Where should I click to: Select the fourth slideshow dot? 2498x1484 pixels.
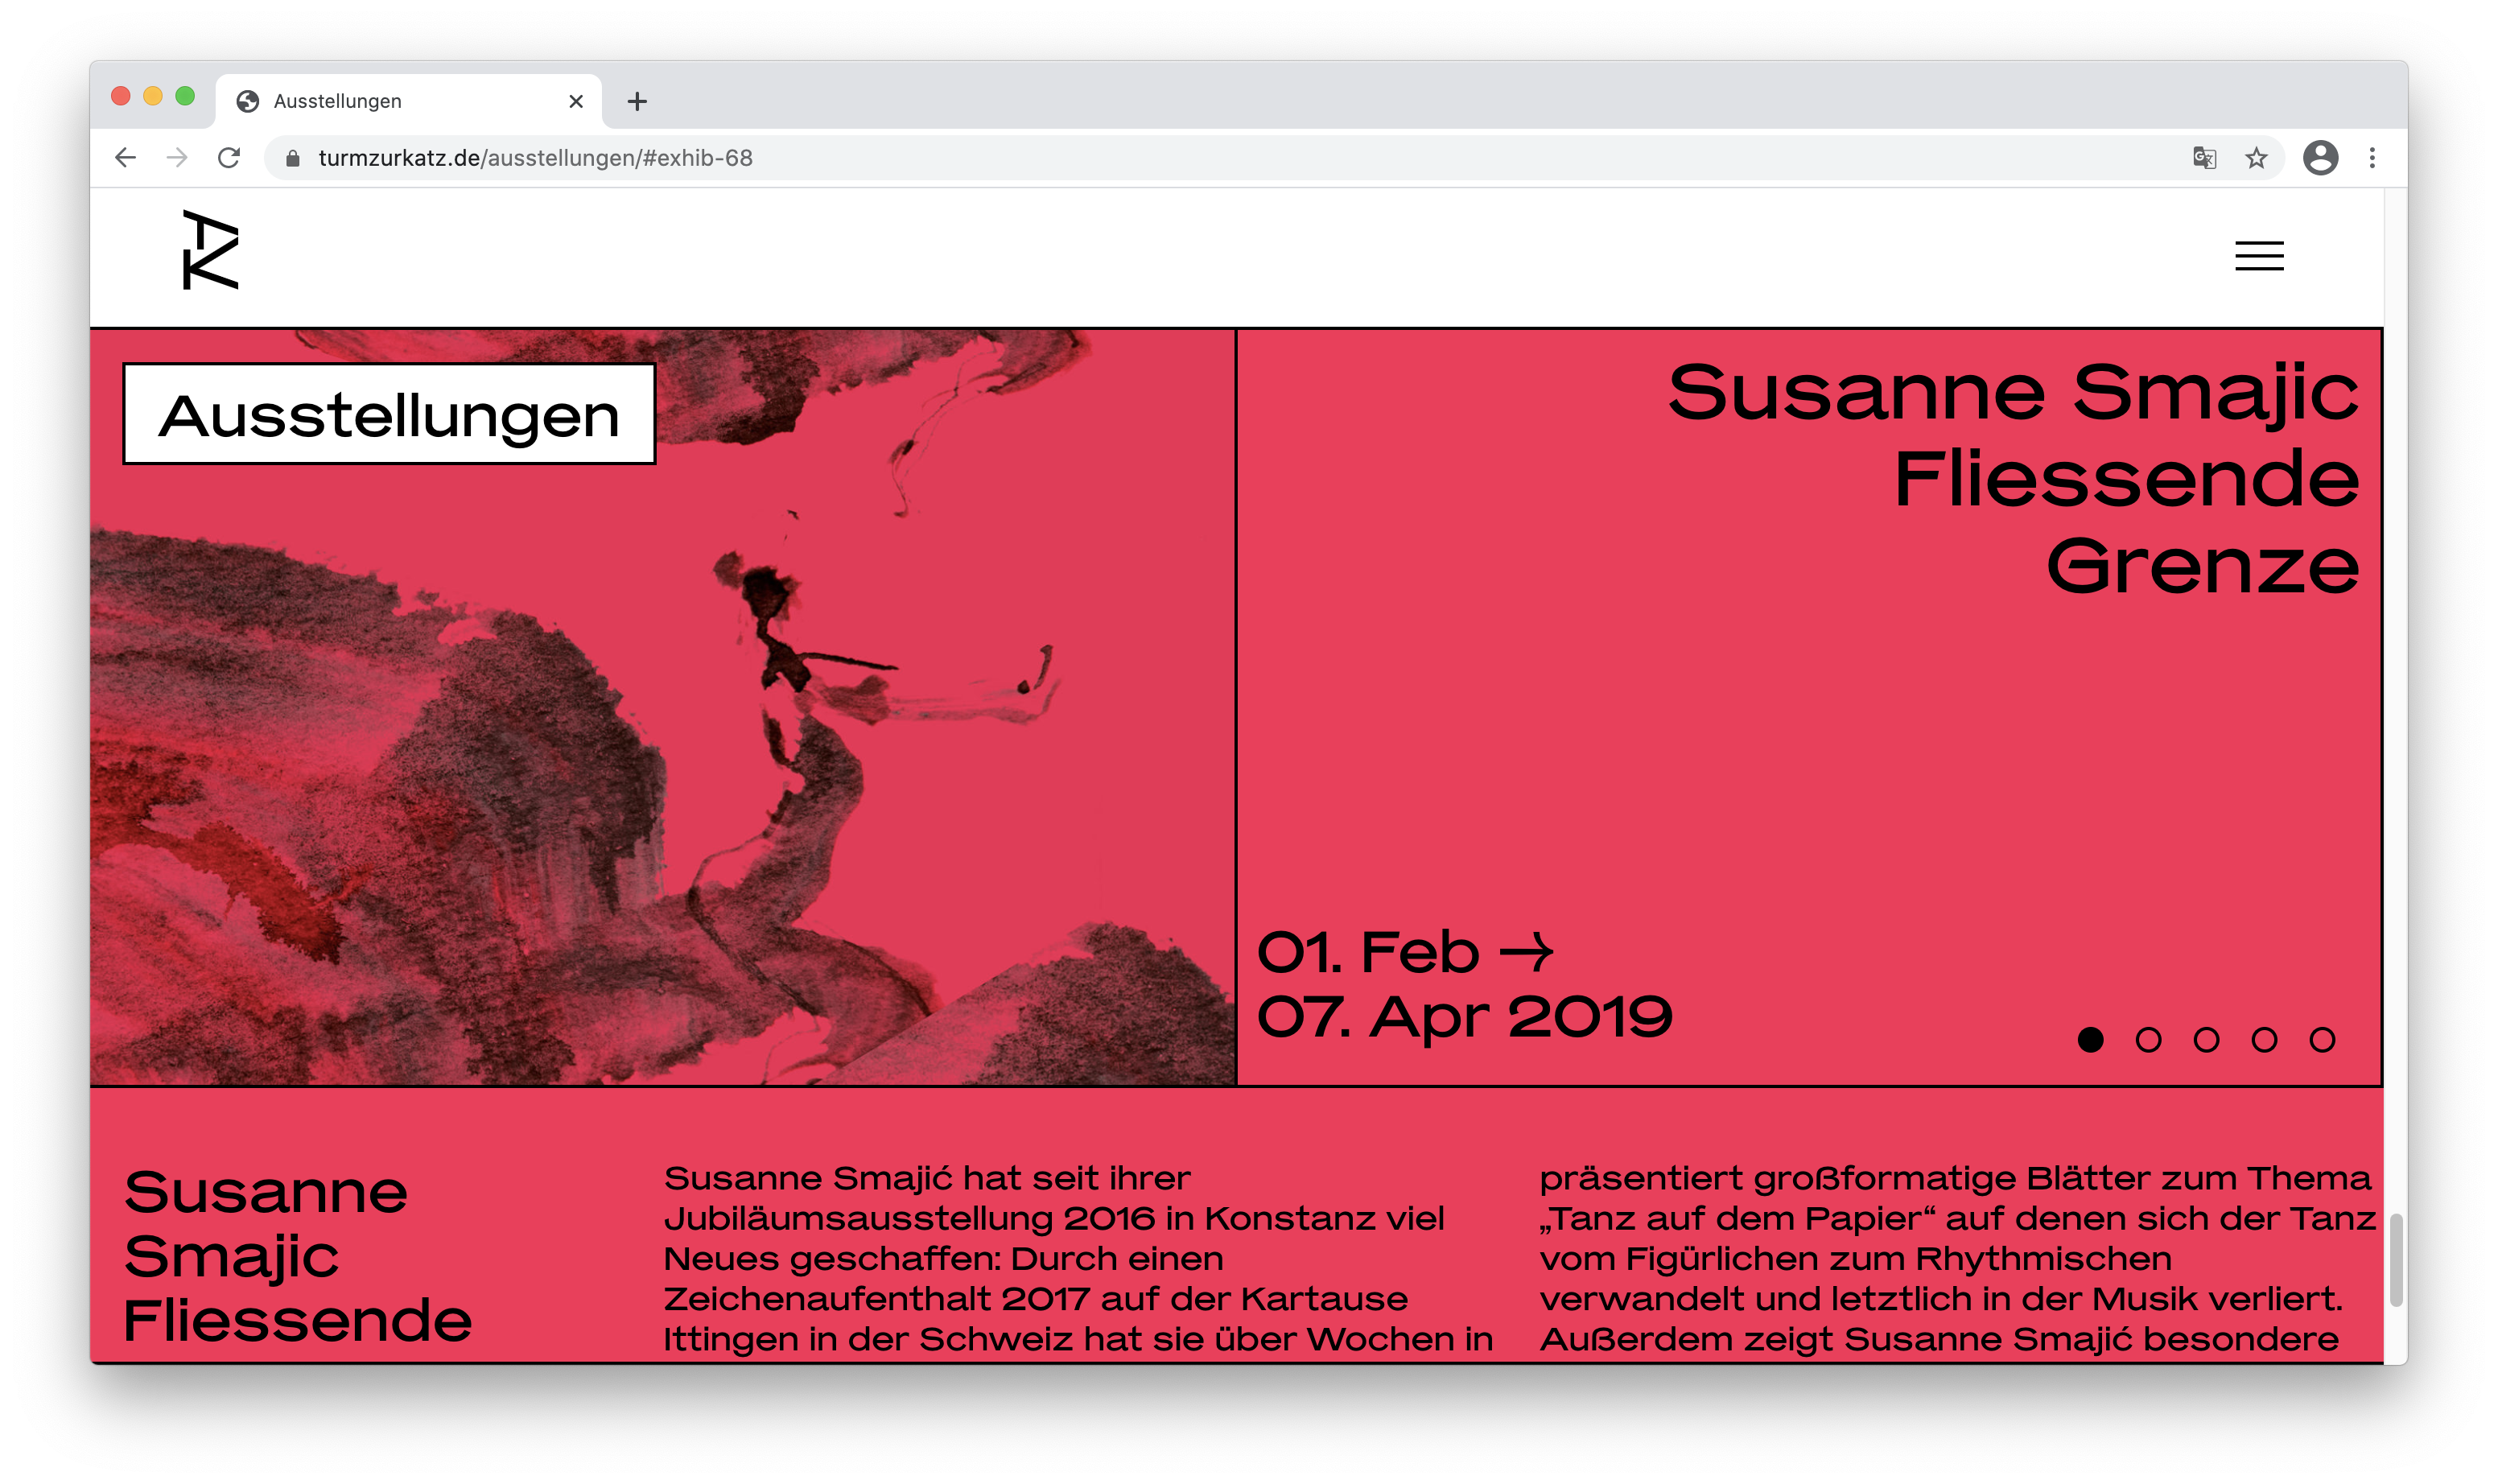(x=2264, y=1040)
